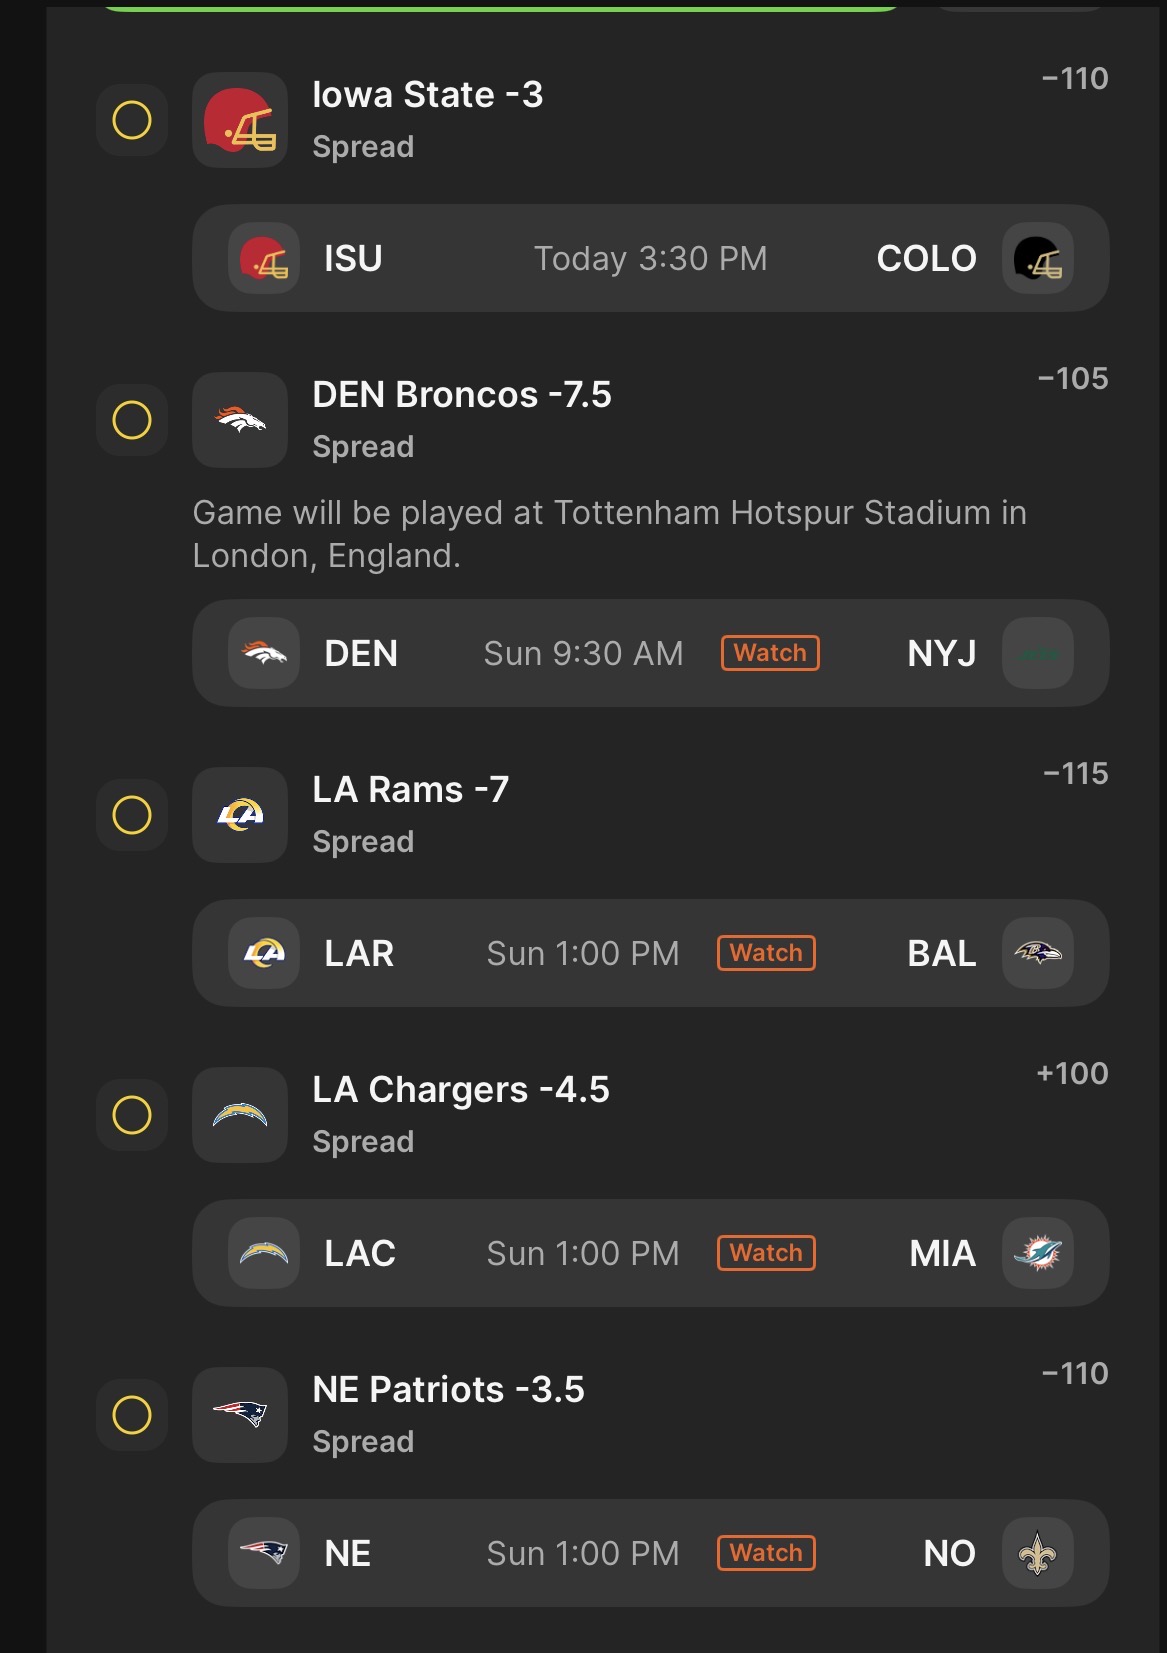Open the ISU vs COLO matchup card
Viewport: 1167px width, 1653px height.
click(x=650, y=258)
